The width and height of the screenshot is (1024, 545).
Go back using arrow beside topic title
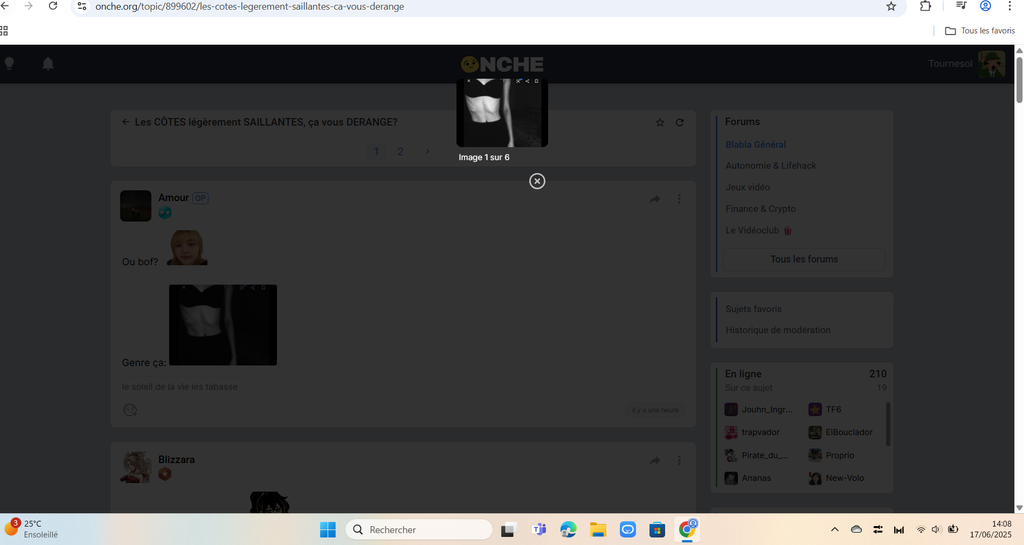click(x=125, y=122)
